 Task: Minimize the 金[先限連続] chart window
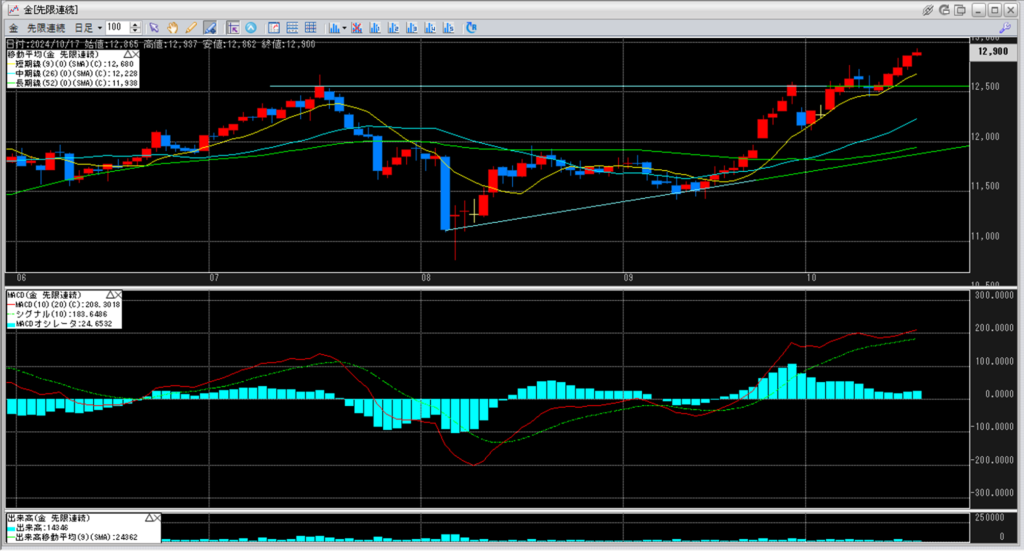point(978,10)
